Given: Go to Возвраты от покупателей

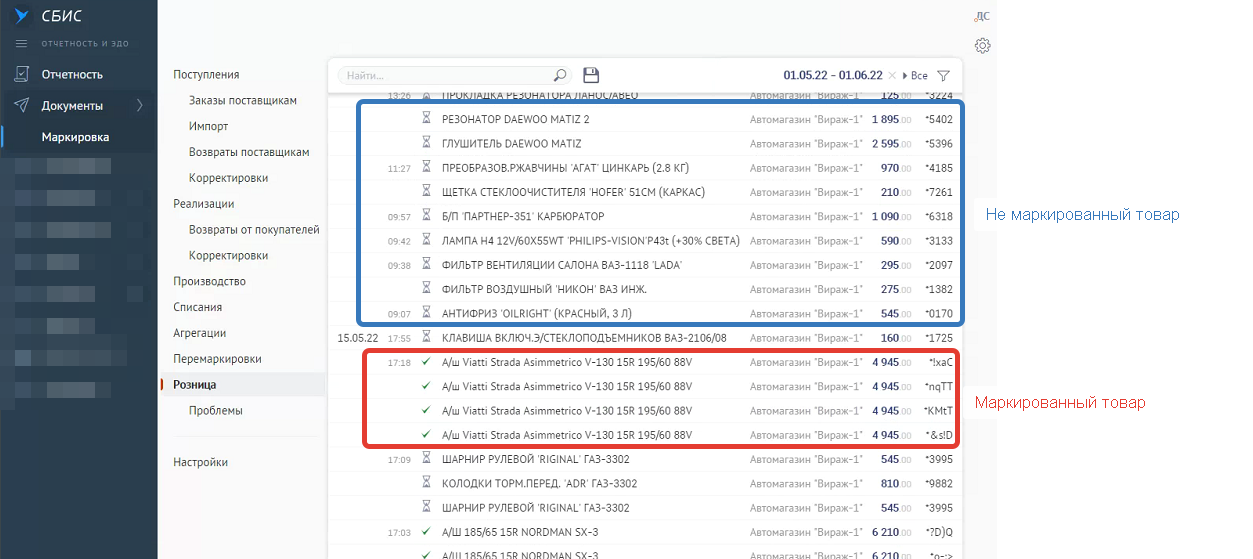Looking at the screenshot, I should click(x=254, y=230).
